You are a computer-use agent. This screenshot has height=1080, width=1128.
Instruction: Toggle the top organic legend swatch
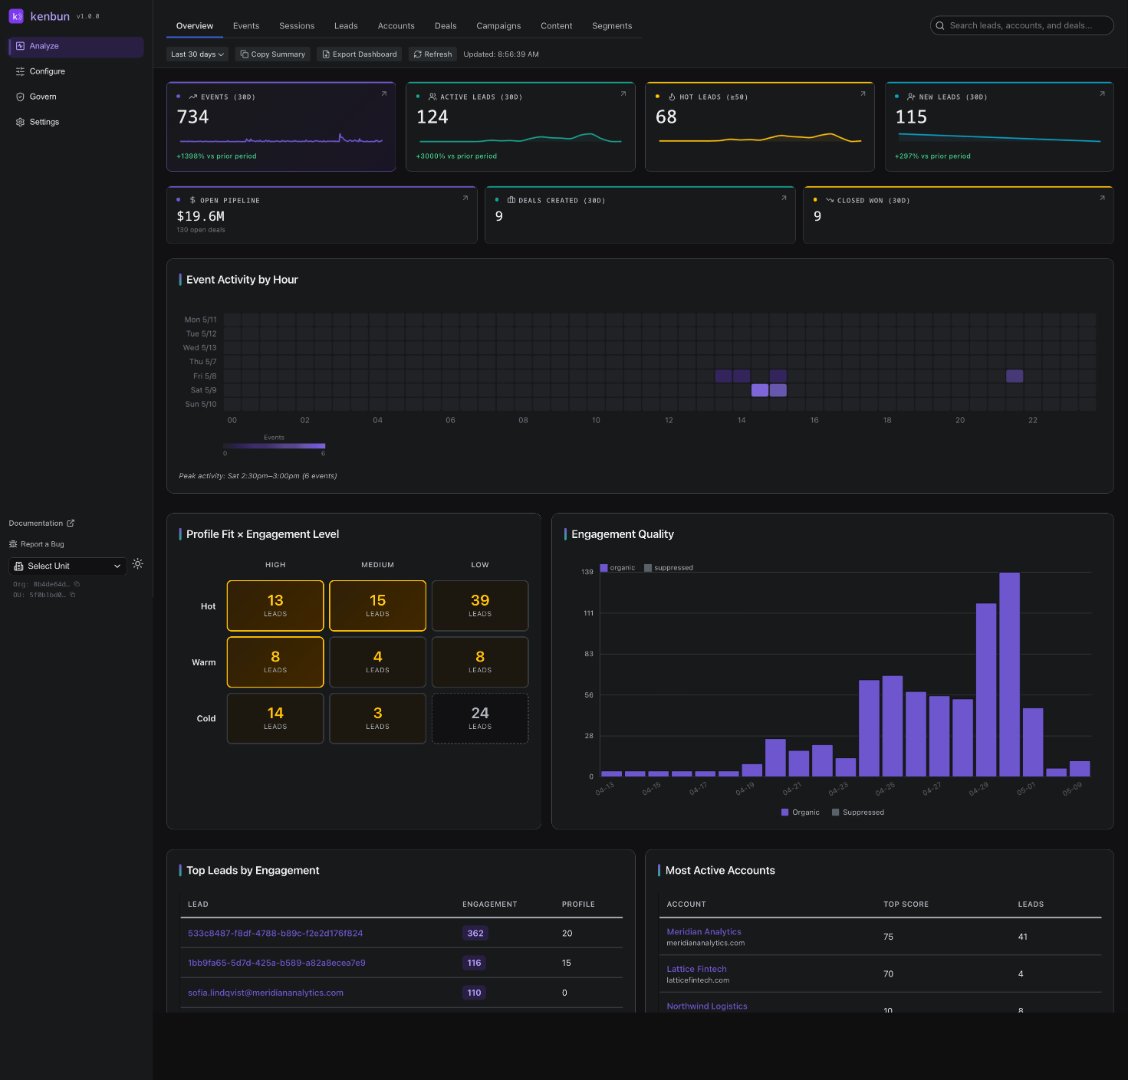point(604,568)
